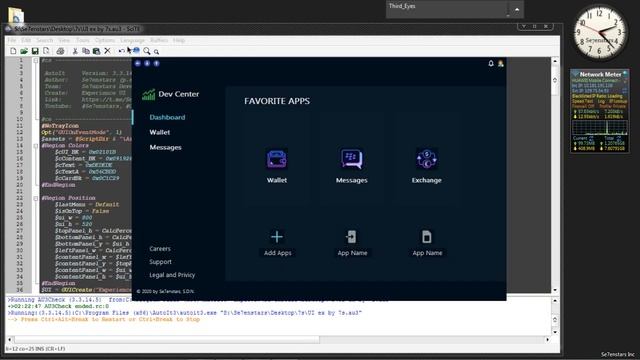Image resolution: width=640 pixels, height=360 pixels.
Task: Click the horizontal scrollbar left arrow
Action: [x=10, y=340]
